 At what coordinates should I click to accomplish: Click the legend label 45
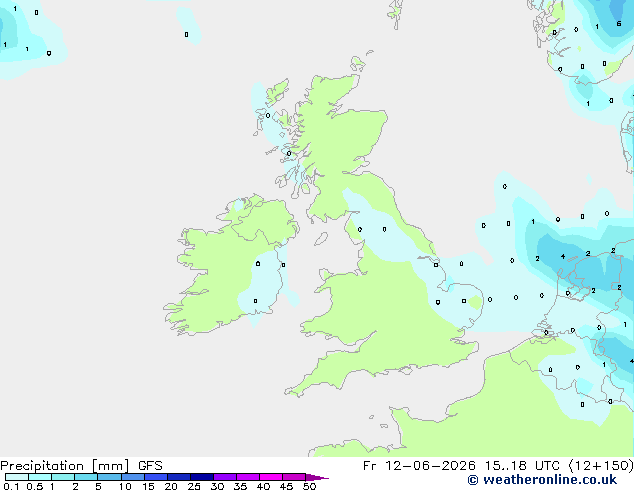point(286,486)
